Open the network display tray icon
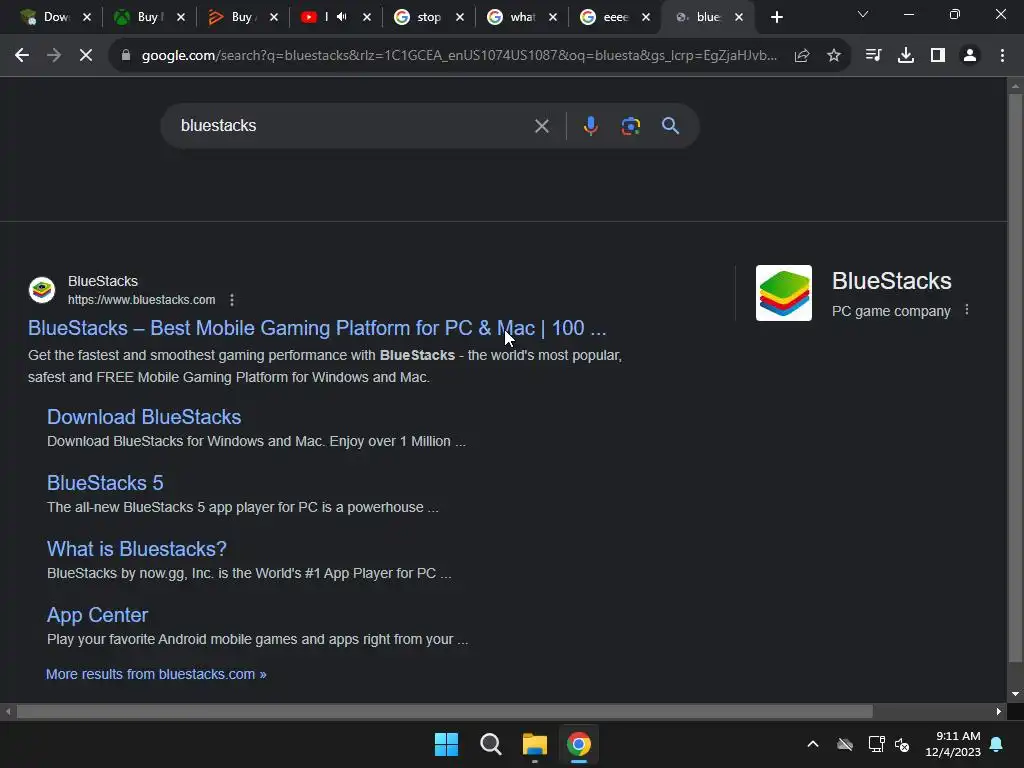The height and width of the screenshot is (768, 1024). pyautogui.click(x=876, y=744)
